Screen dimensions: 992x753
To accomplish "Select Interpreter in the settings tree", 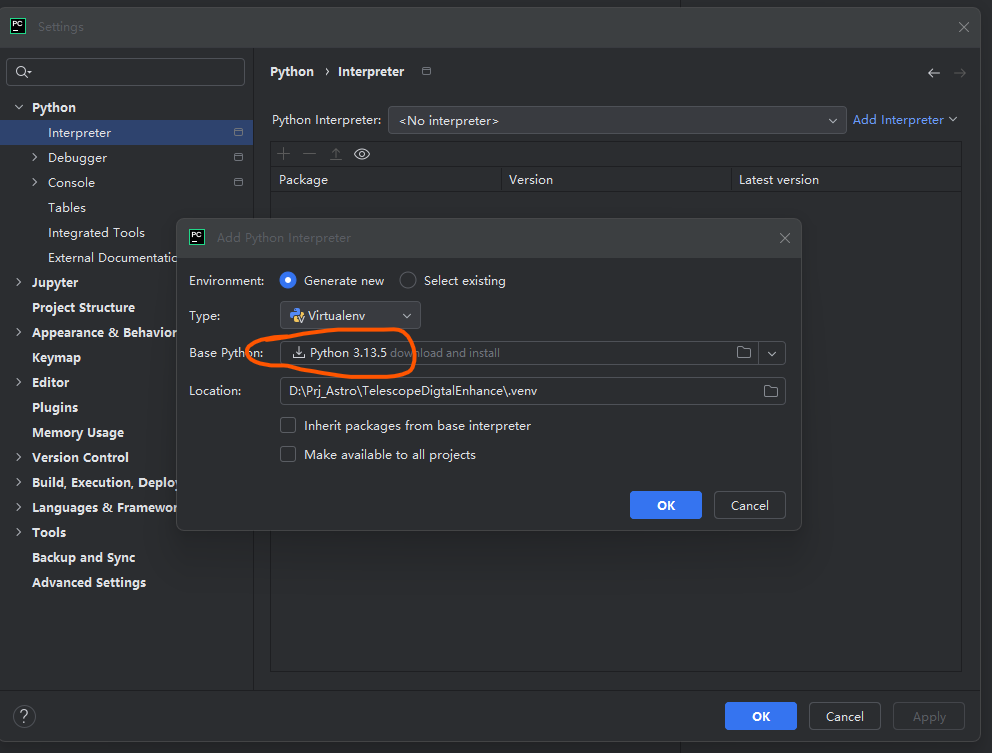I will [x=127, y=132].
